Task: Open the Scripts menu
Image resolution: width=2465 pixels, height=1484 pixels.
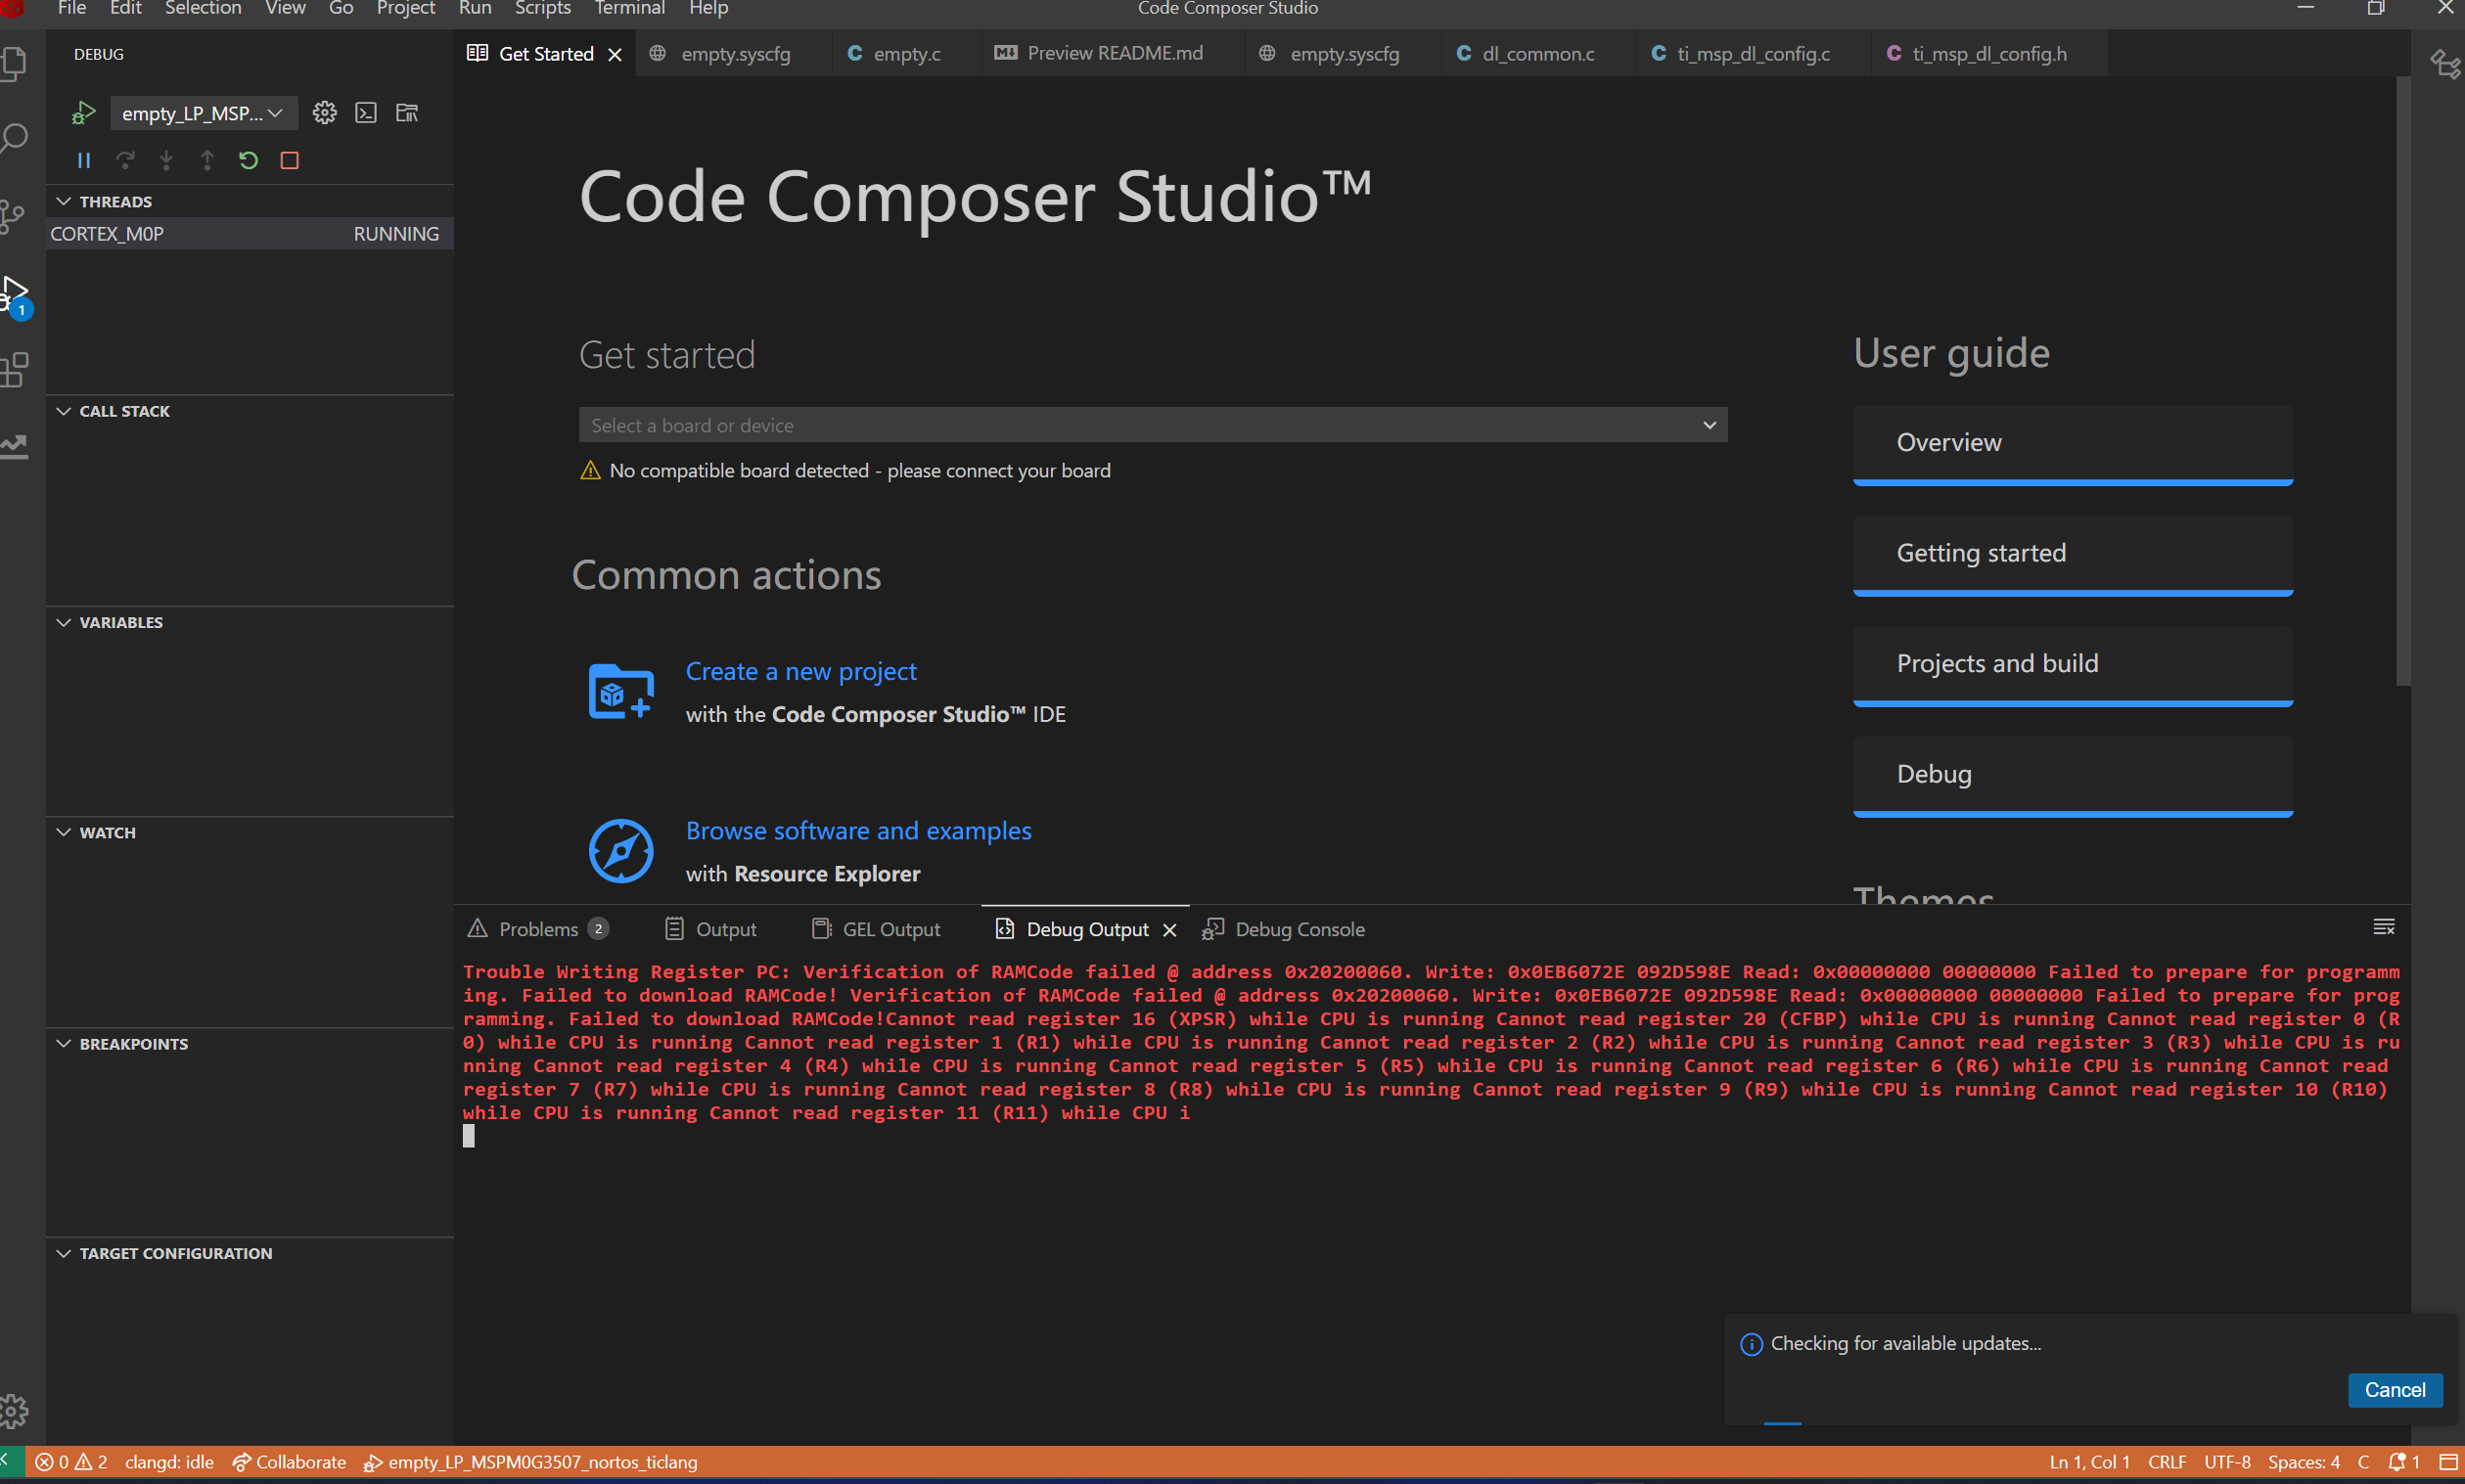Action: point(542,9)
